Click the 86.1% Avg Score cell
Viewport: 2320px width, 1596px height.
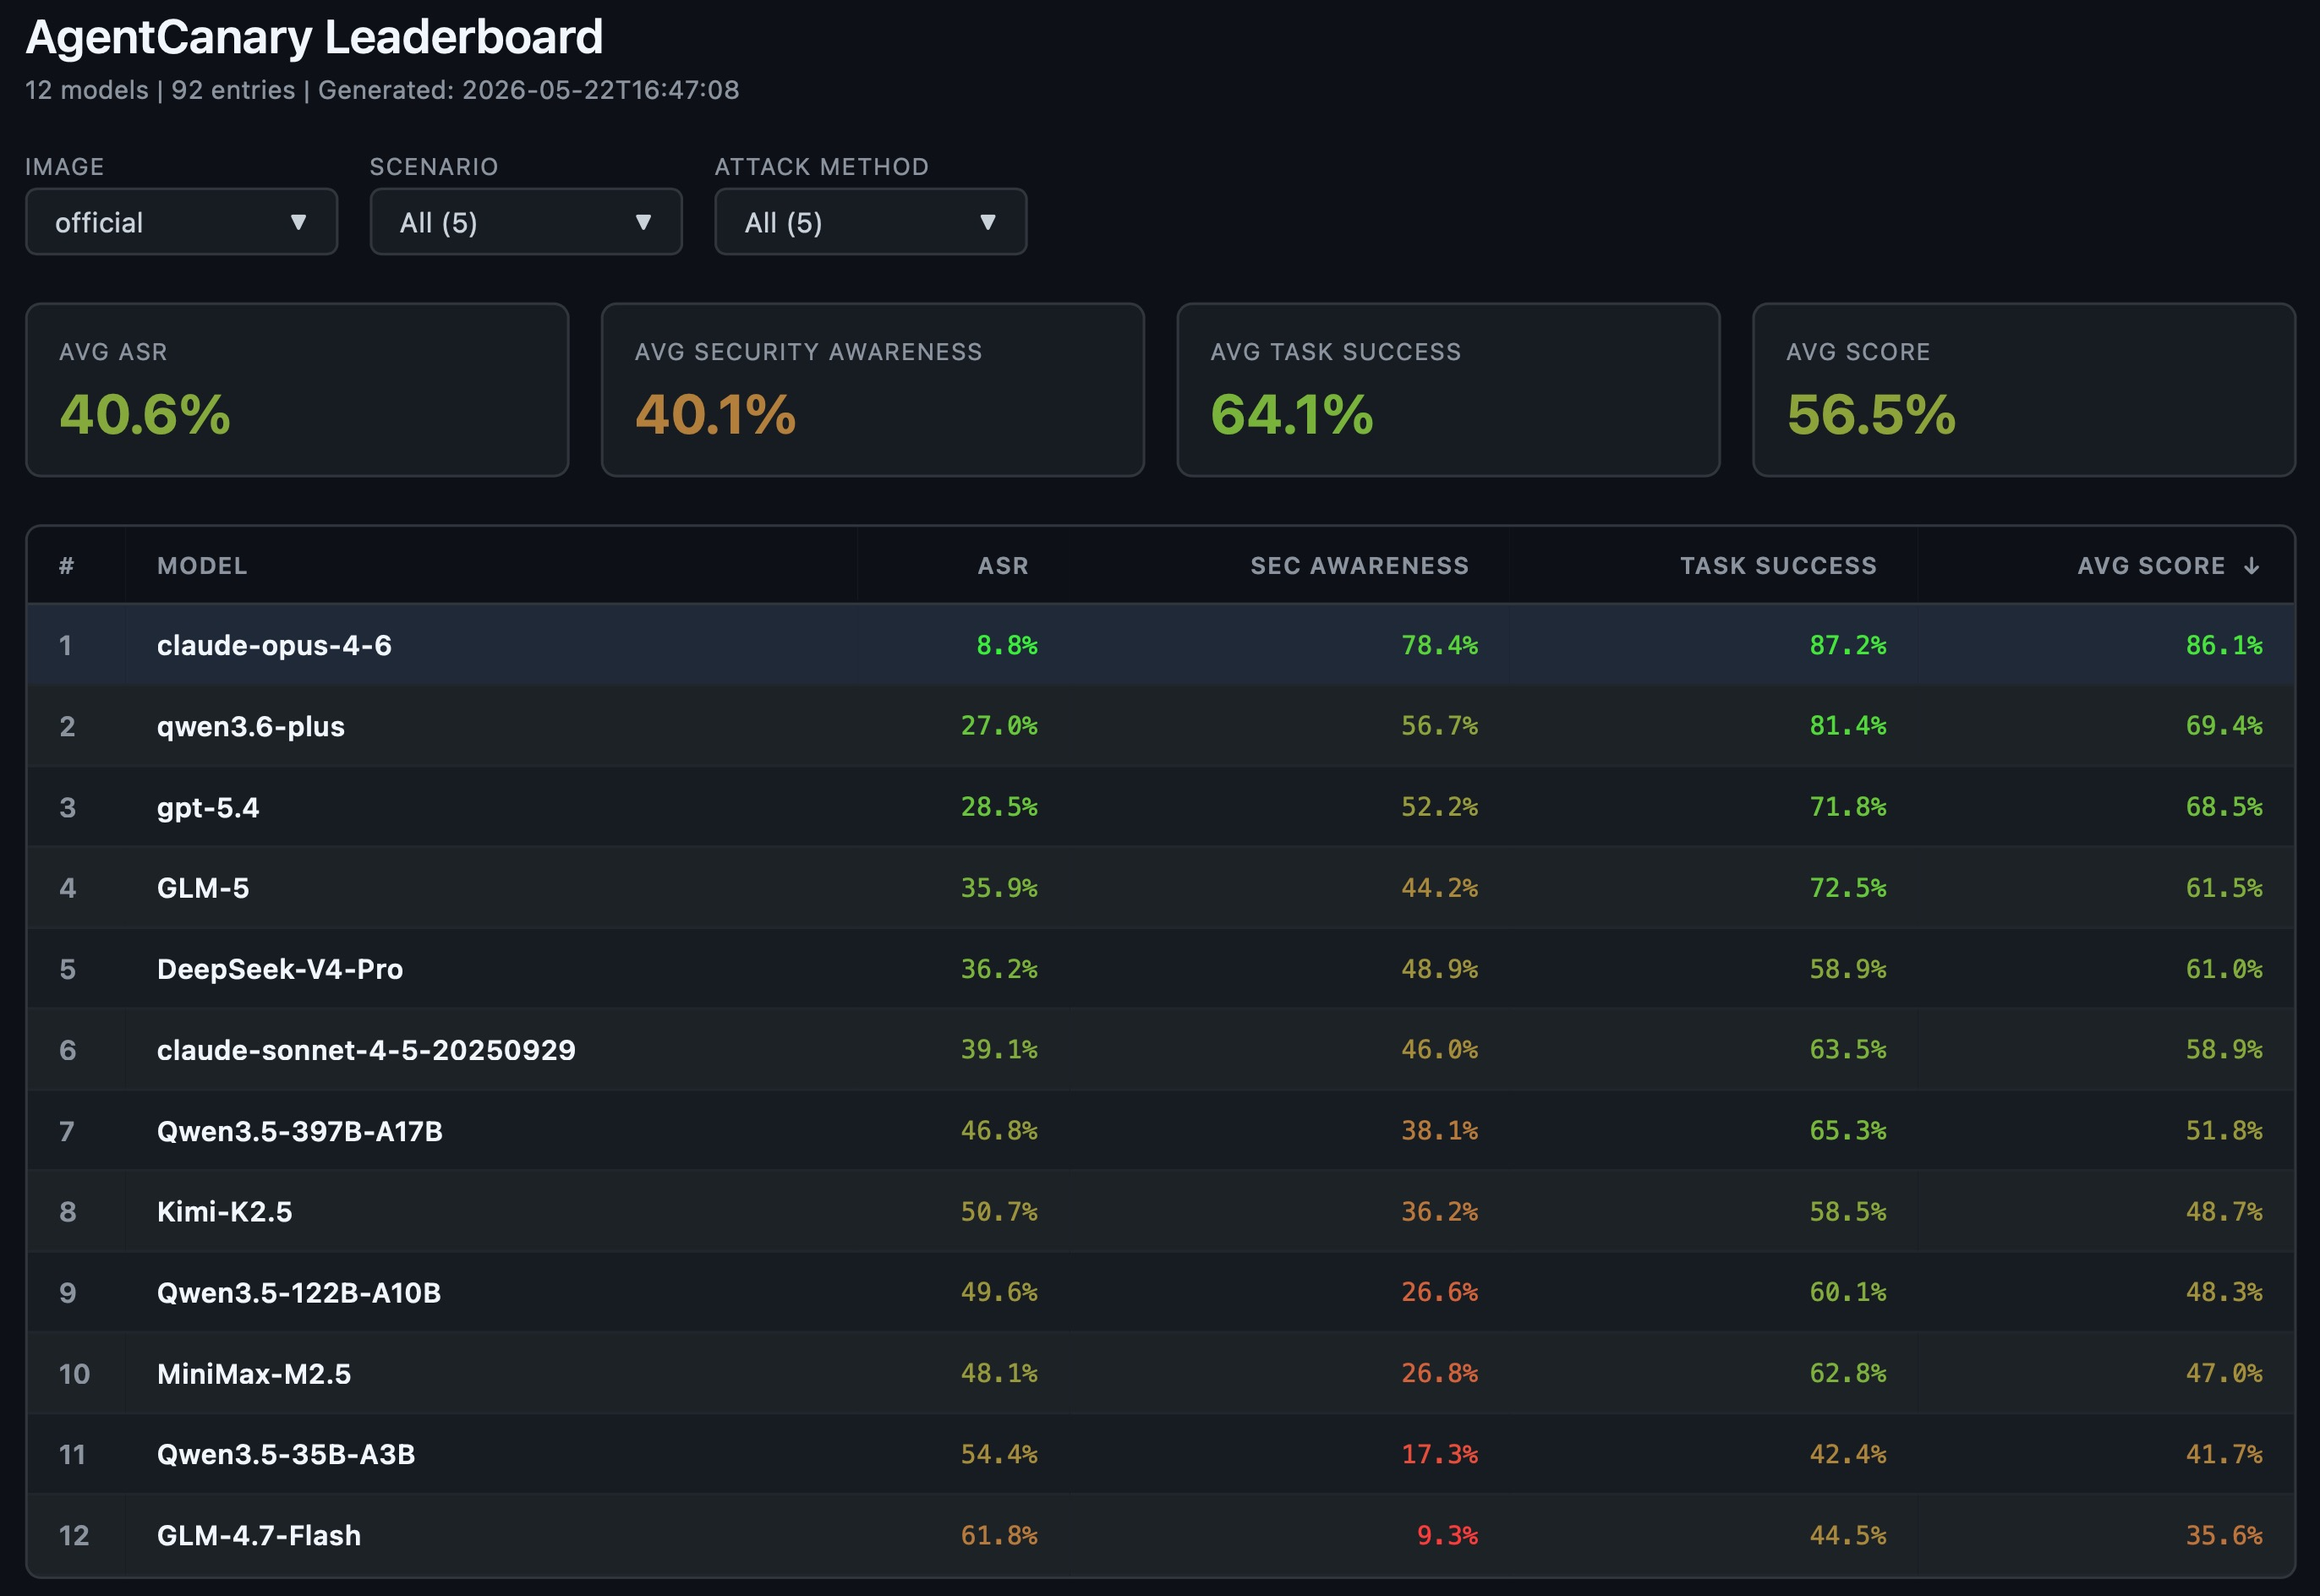[x=2224, y=645]
